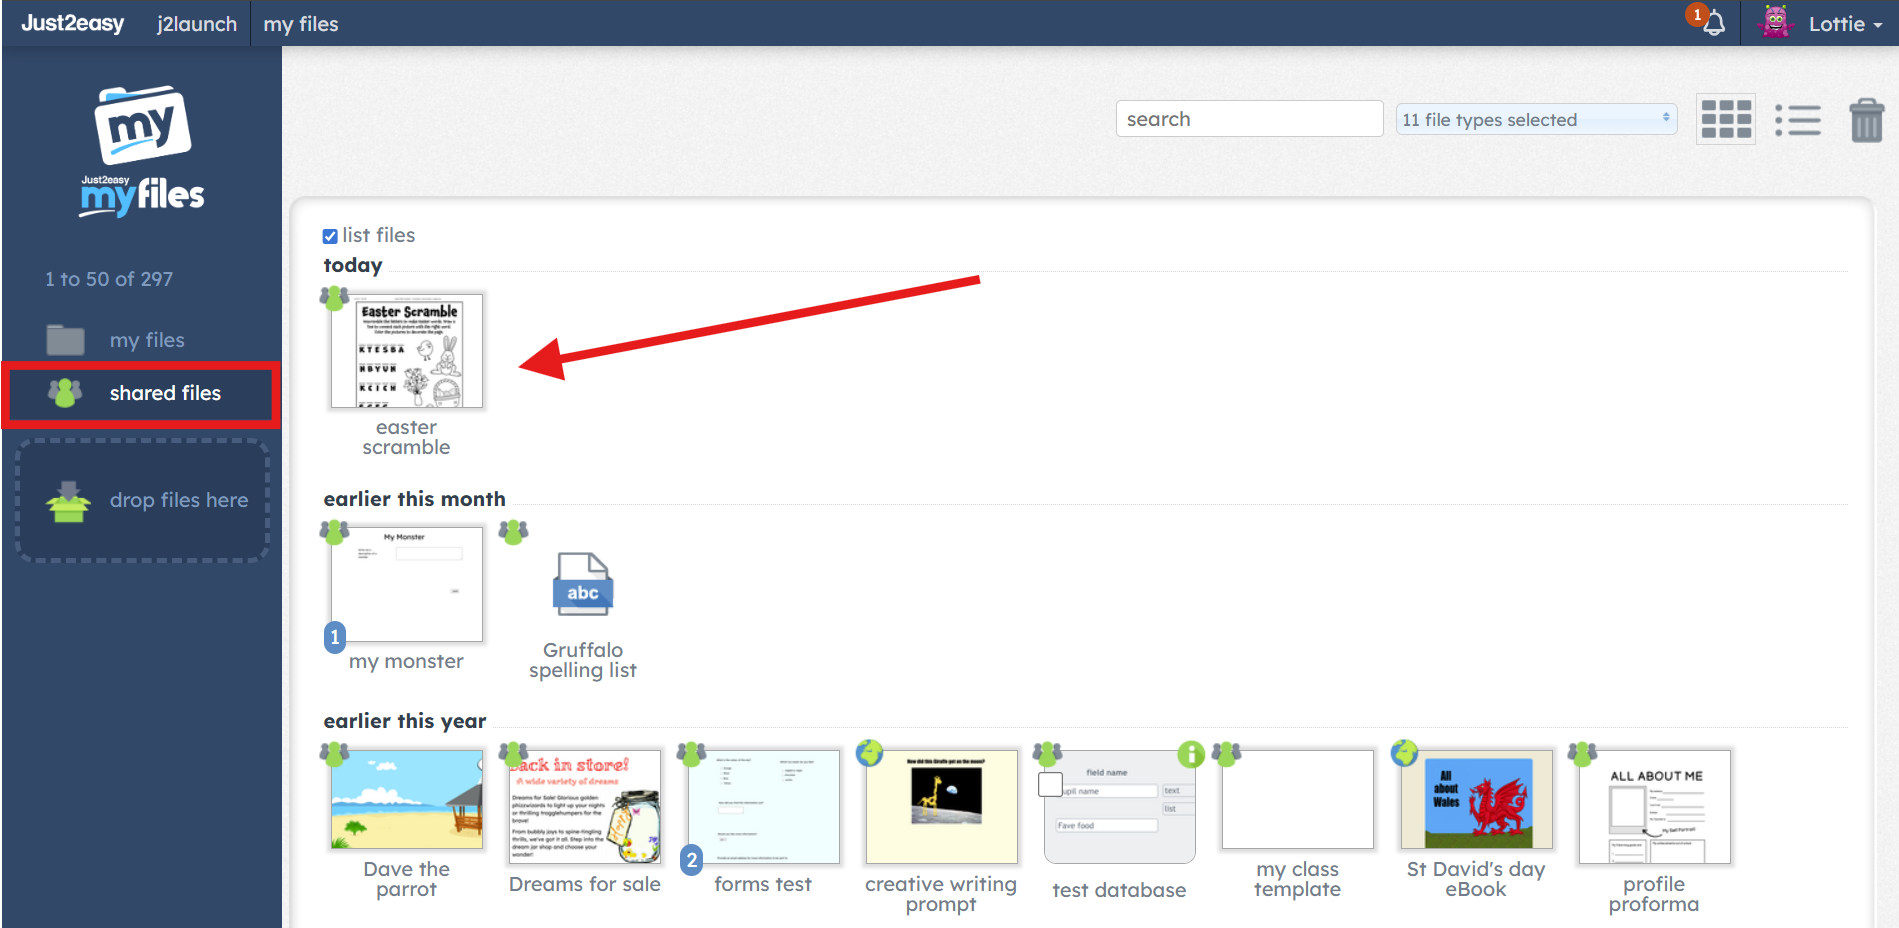Open creative writing prompt thumbnail
Screen dimensions: 1899x928
[x=941, y=807]
